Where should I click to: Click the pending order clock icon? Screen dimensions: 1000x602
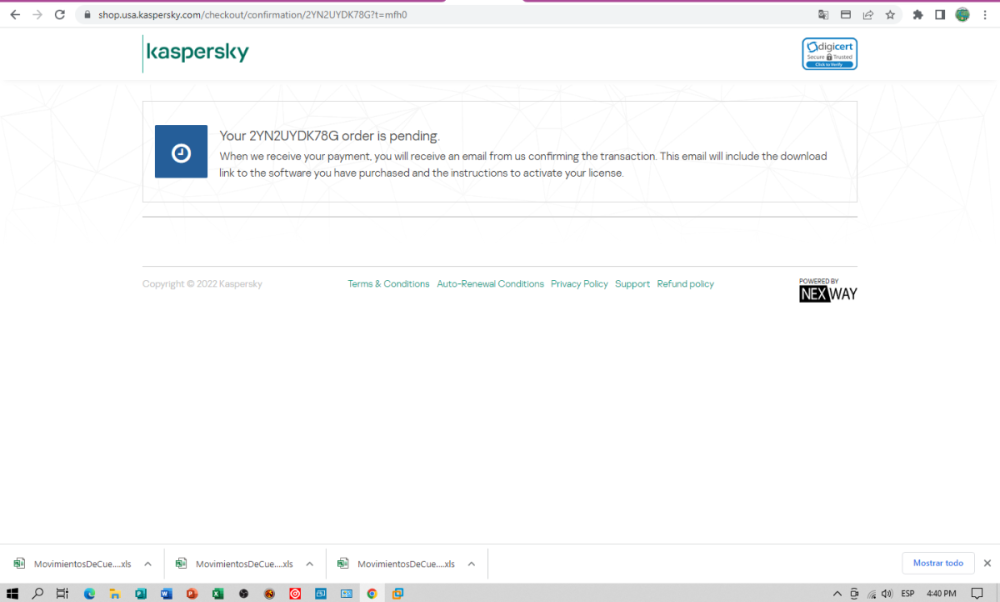181,152
